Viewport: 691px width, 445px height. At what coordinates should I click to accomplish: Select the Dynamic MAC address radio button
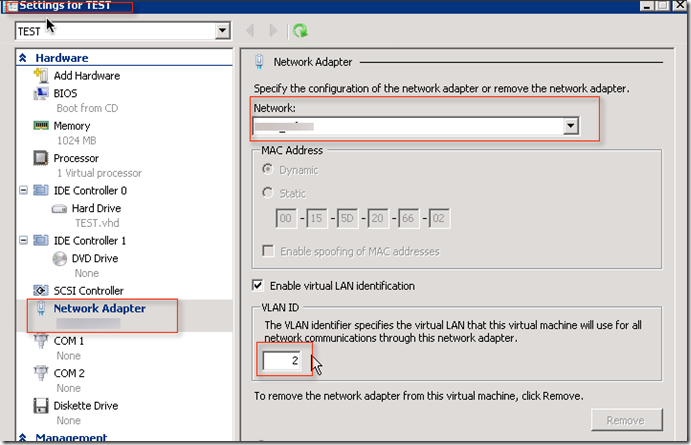click(267, 169)
